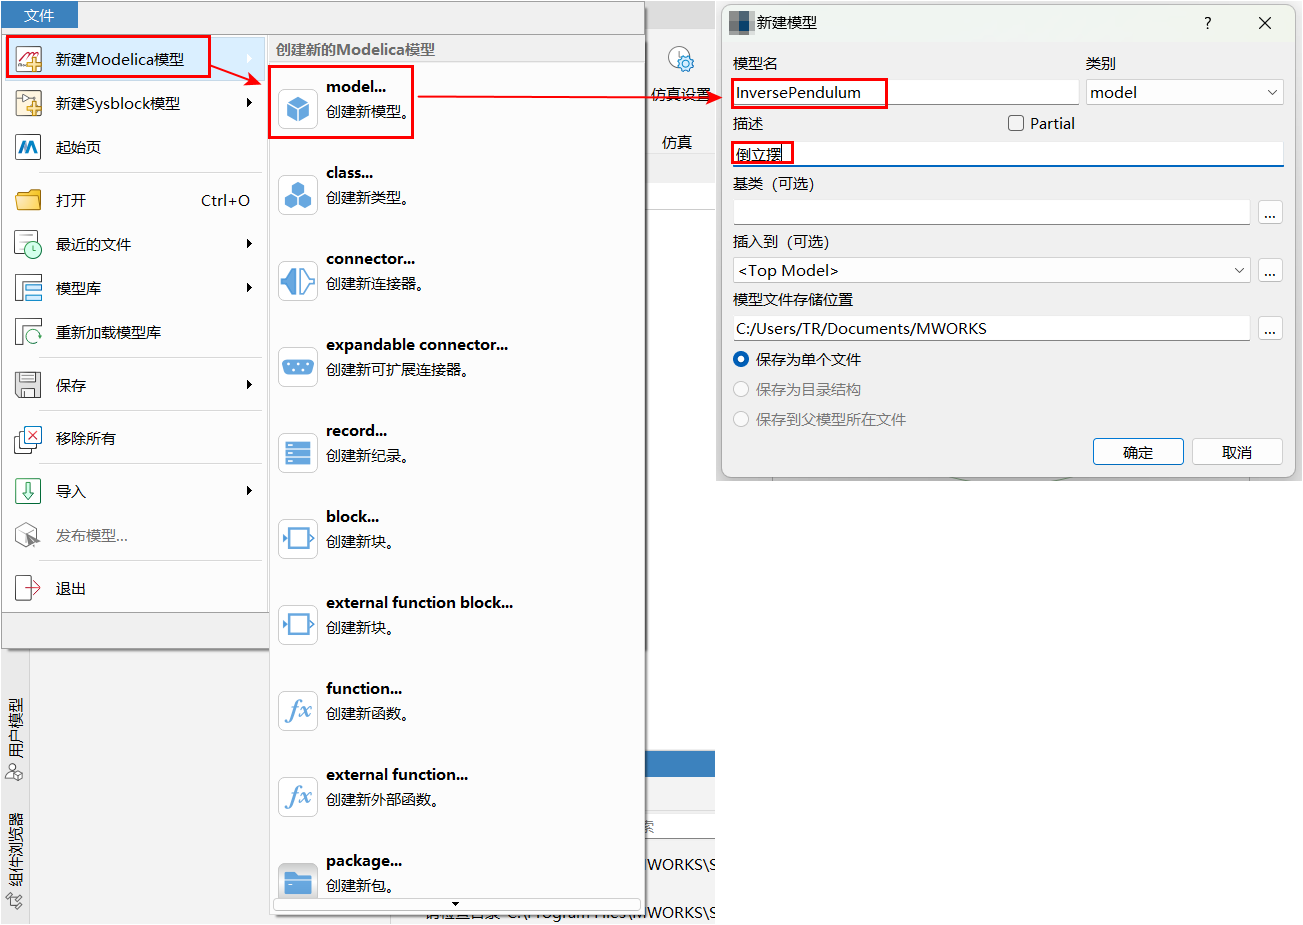Viewport: 1303px width, 925px height.
Task: Browse for model file storage location
Action: [1269, 329]
